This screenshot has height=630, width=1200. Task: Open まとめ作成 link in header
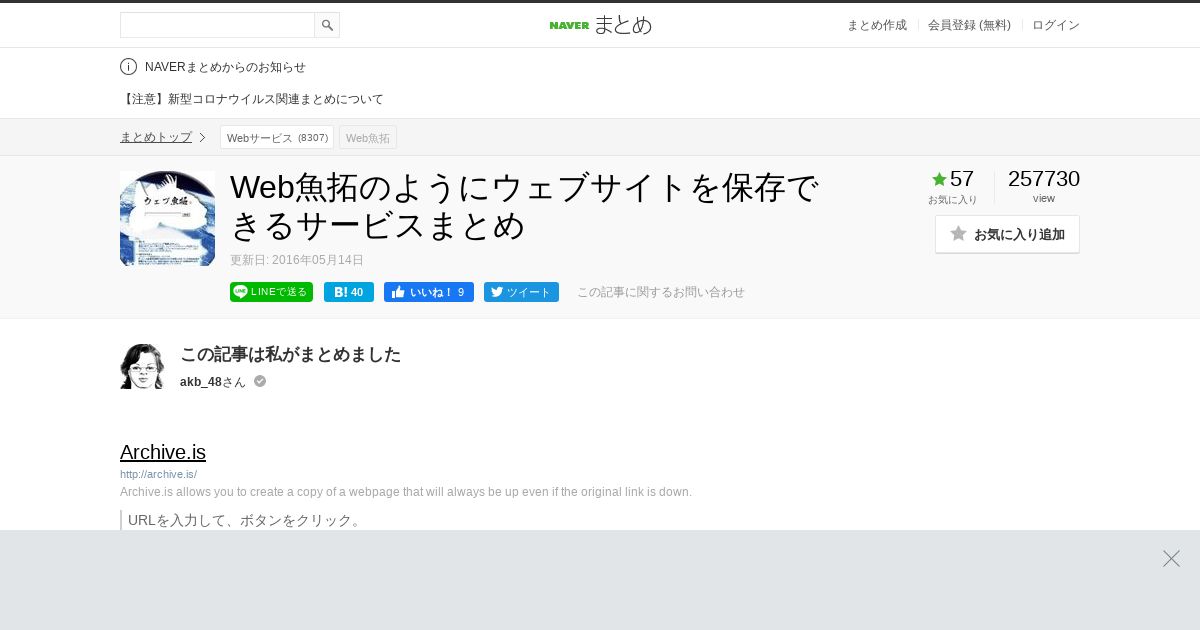pyautogui.click(x=877, y=25)
